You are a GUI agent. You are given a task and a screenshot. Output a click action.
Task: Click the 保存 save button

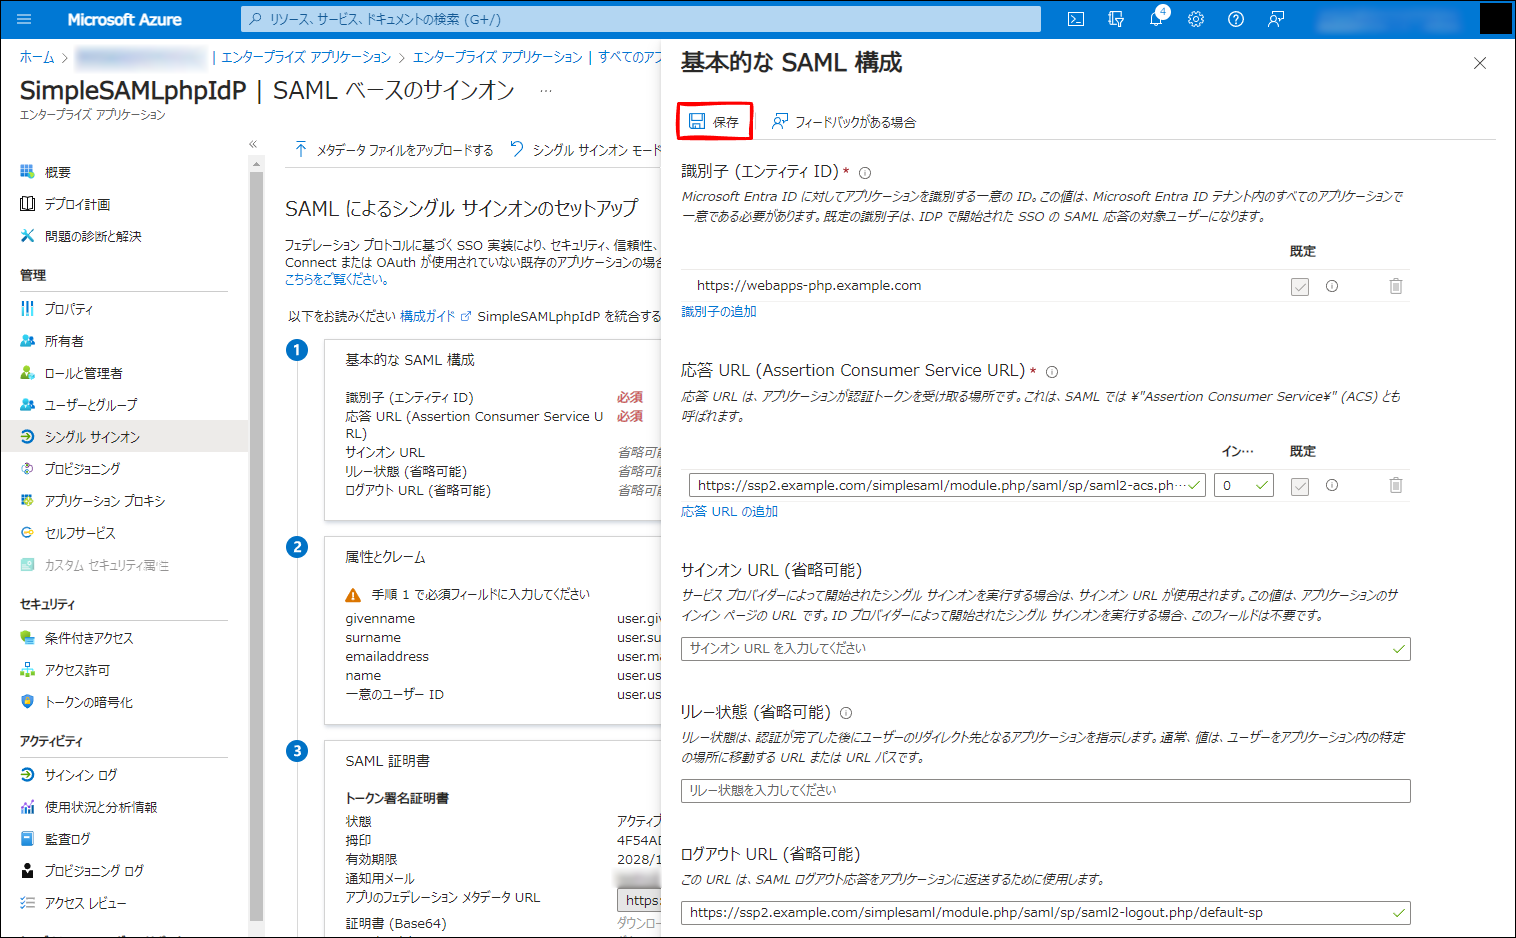[x=714, y=122]
